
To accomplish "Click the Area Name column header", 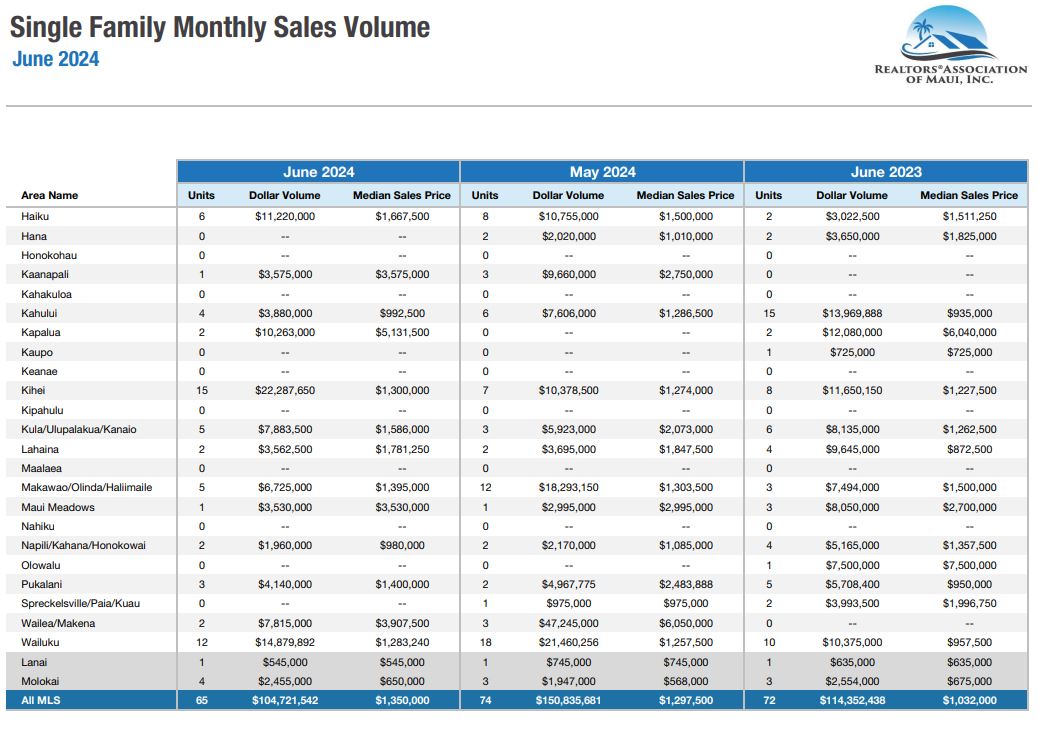I will [x=49, y=196].
